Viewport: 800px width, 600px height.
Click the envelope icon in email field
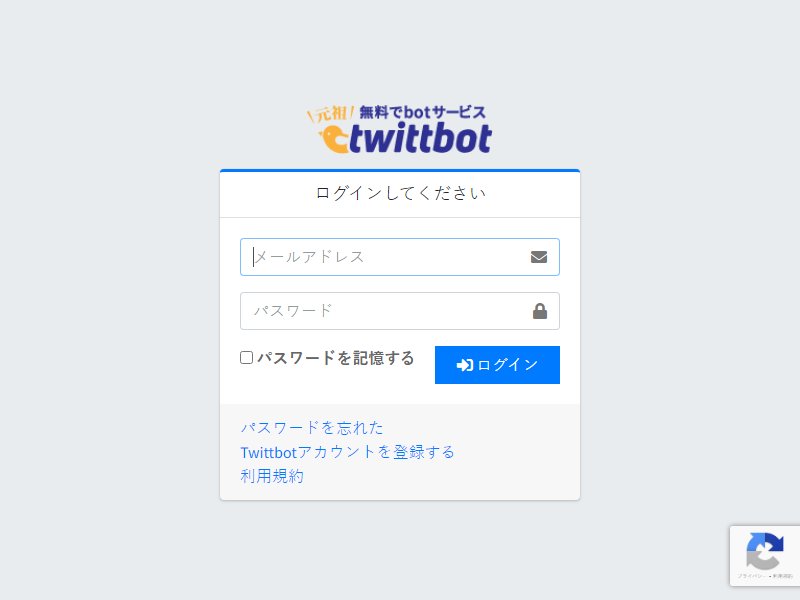[x=539, y=257]
